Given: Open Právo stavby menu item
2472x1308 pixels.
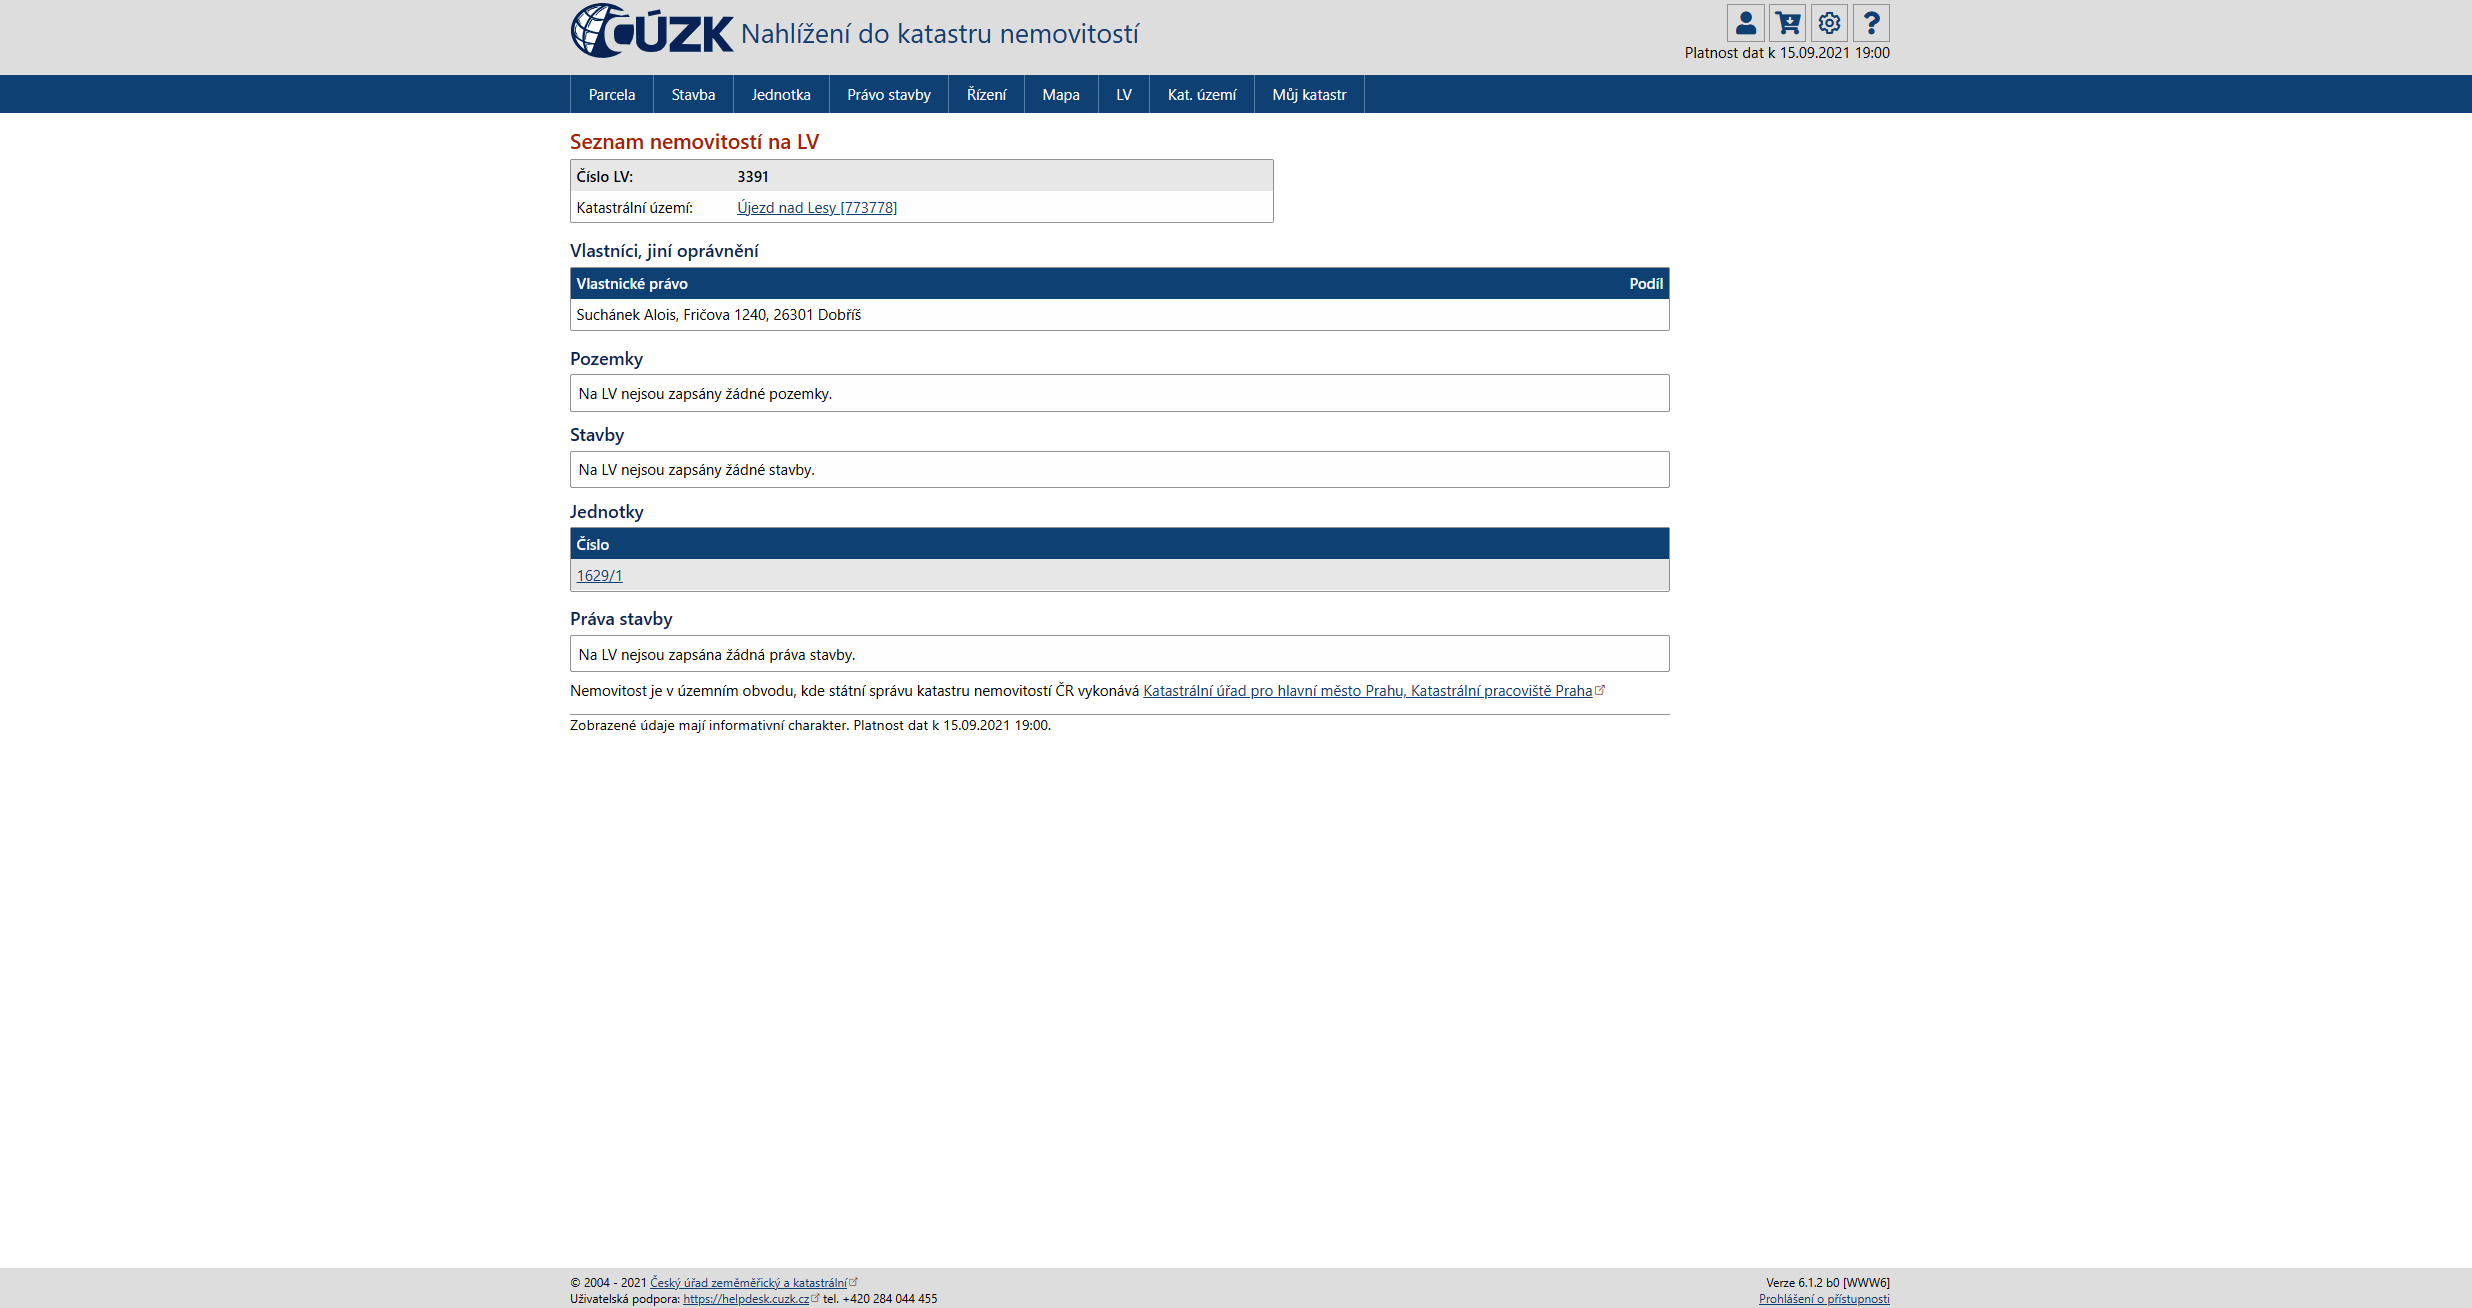Looking at the screenshot, I should tap(888, 95).
